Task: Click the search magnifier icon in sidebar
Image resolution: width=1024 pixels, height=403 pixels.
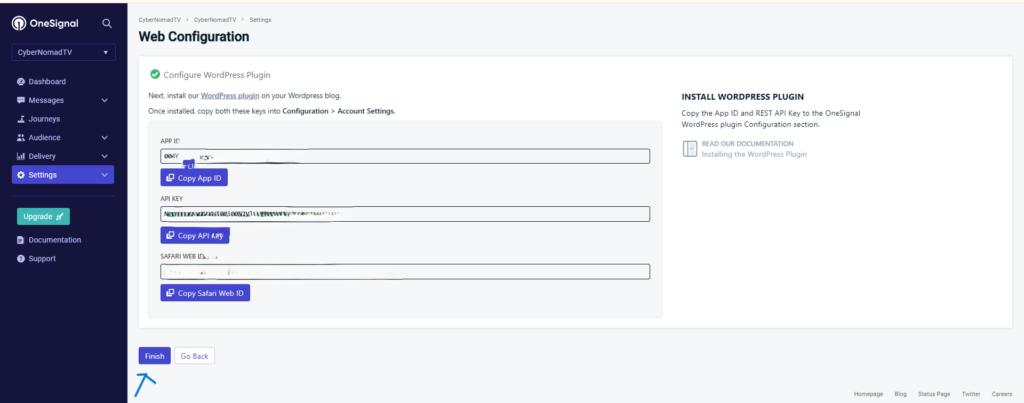Action: click(107, 23)
